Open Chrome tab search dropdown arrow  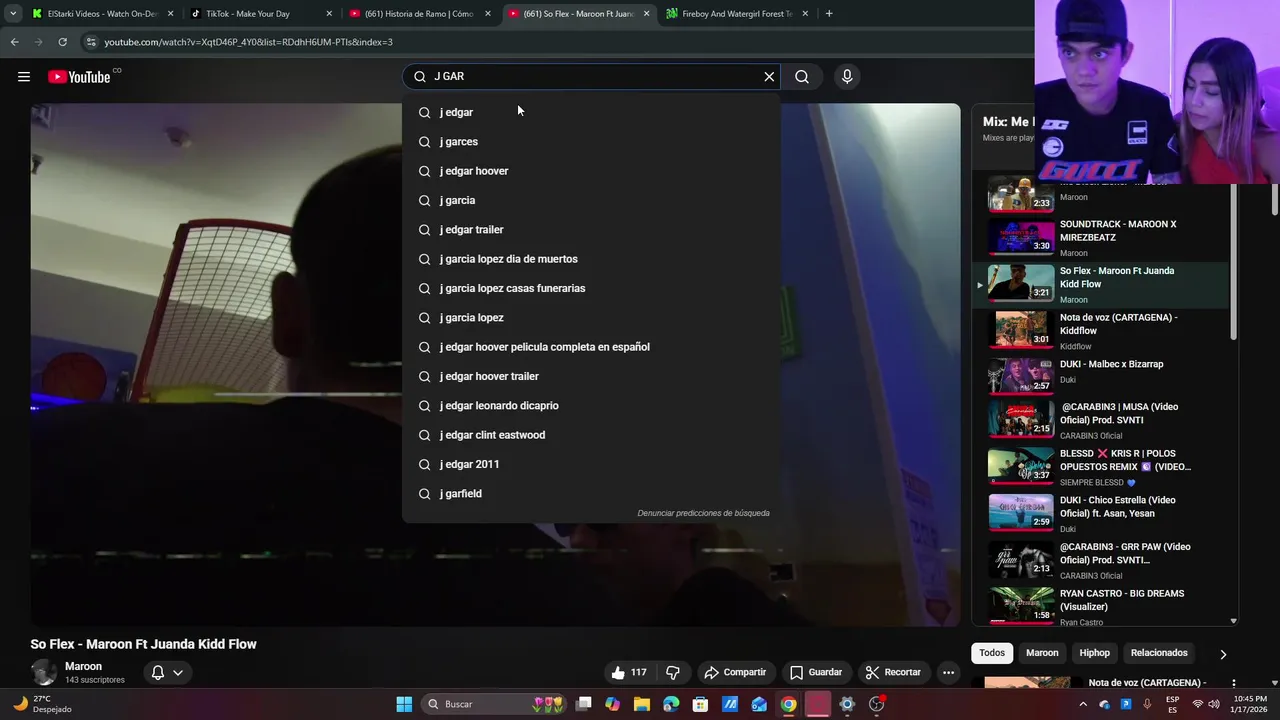coord(13,14)
